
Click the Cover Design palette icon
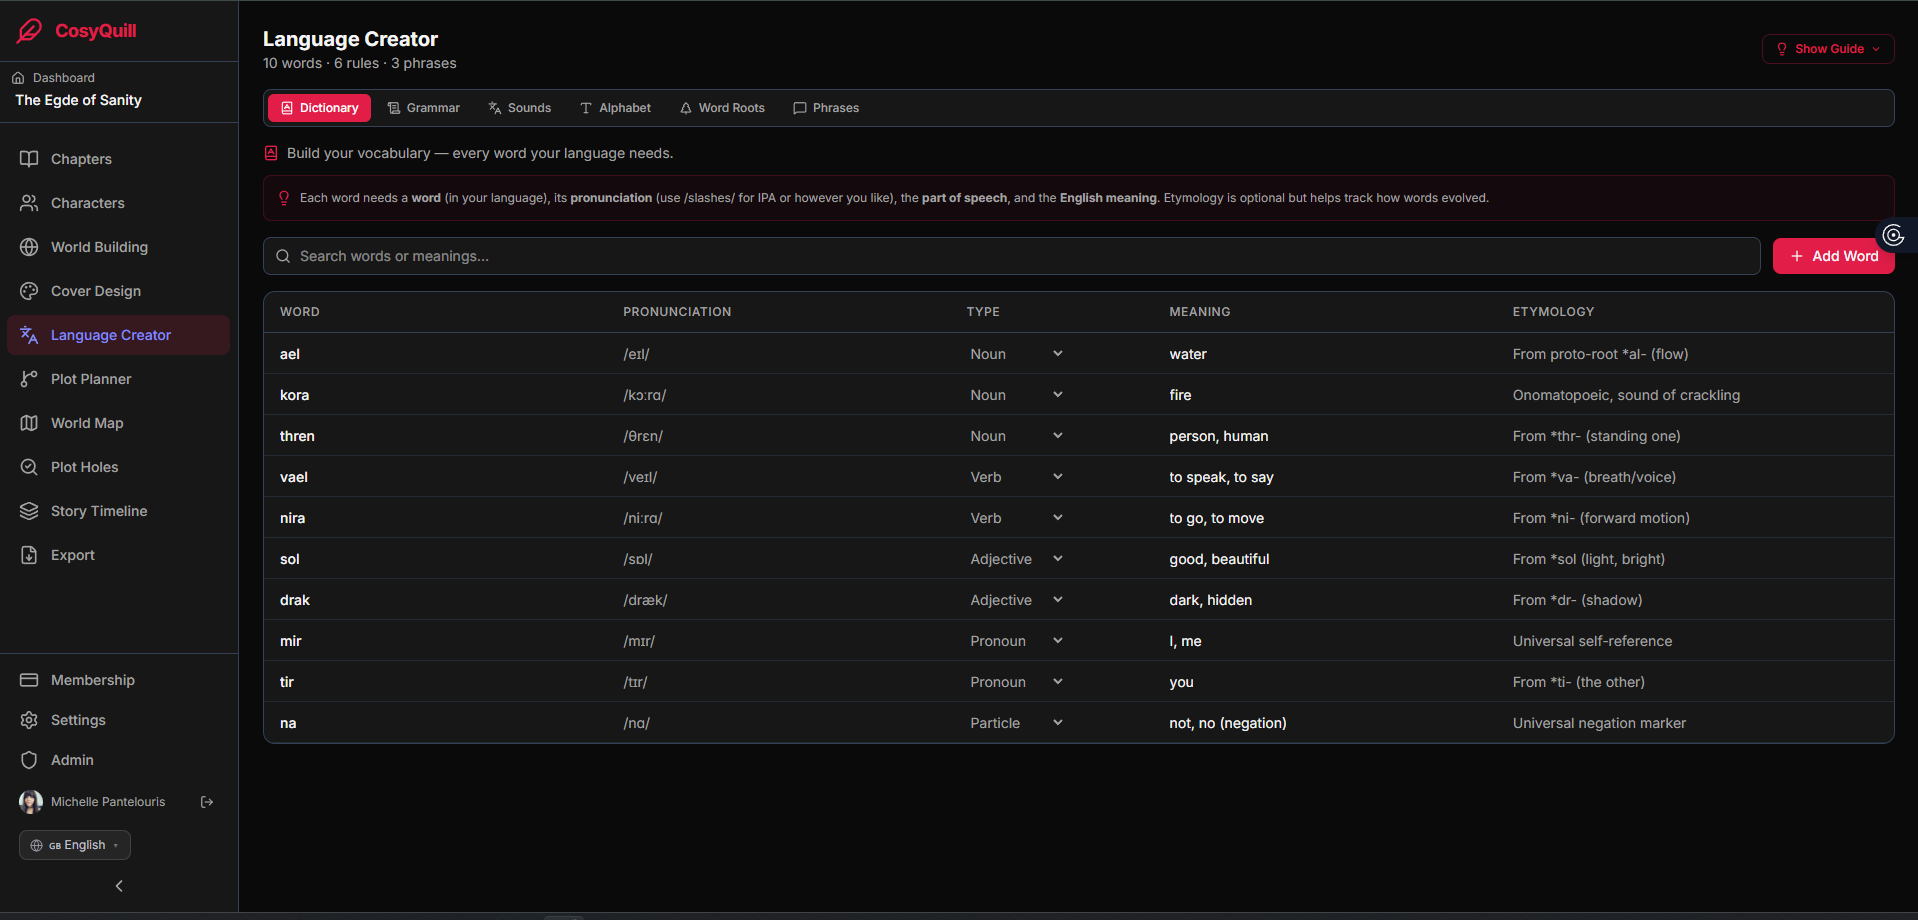point(29,291)
